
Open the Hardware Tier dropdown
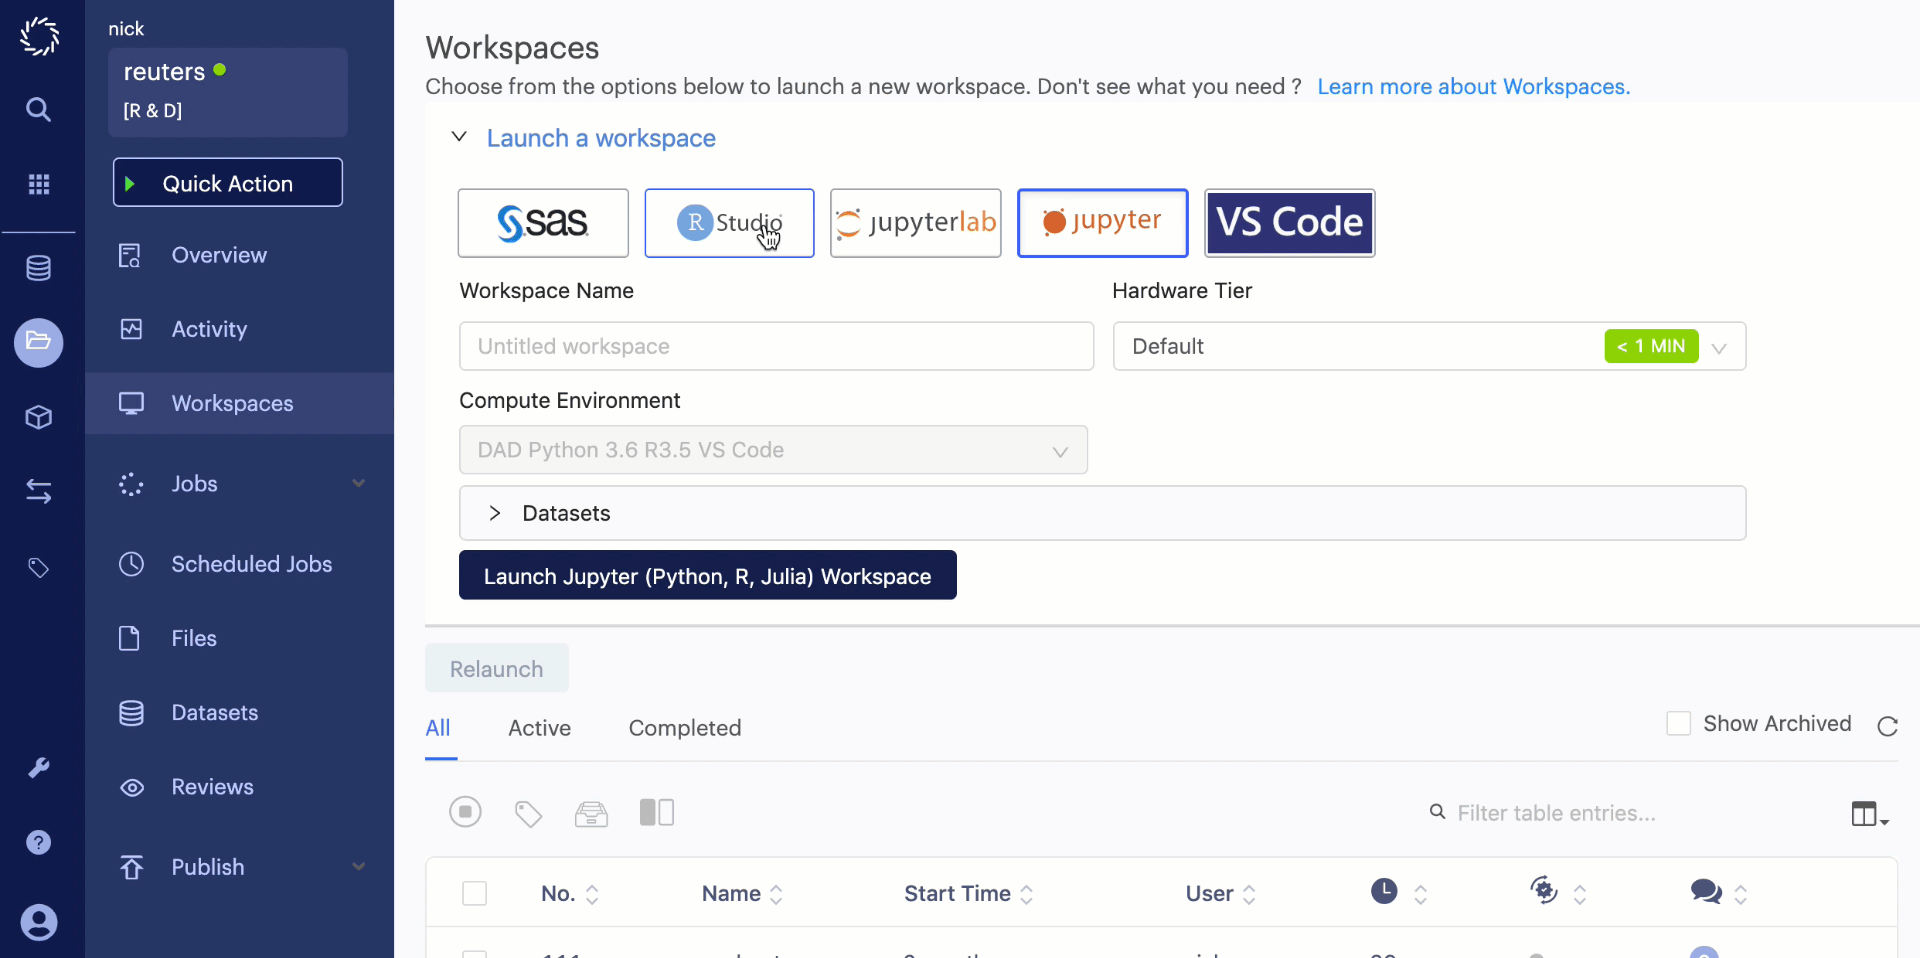pos(1430,346)
